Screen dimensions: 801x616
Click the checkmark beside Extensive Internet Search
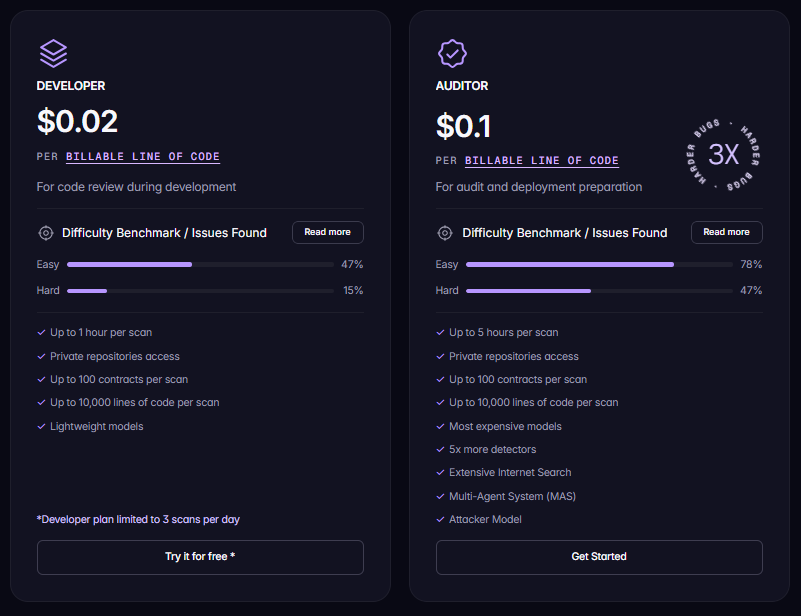[438, 472]
